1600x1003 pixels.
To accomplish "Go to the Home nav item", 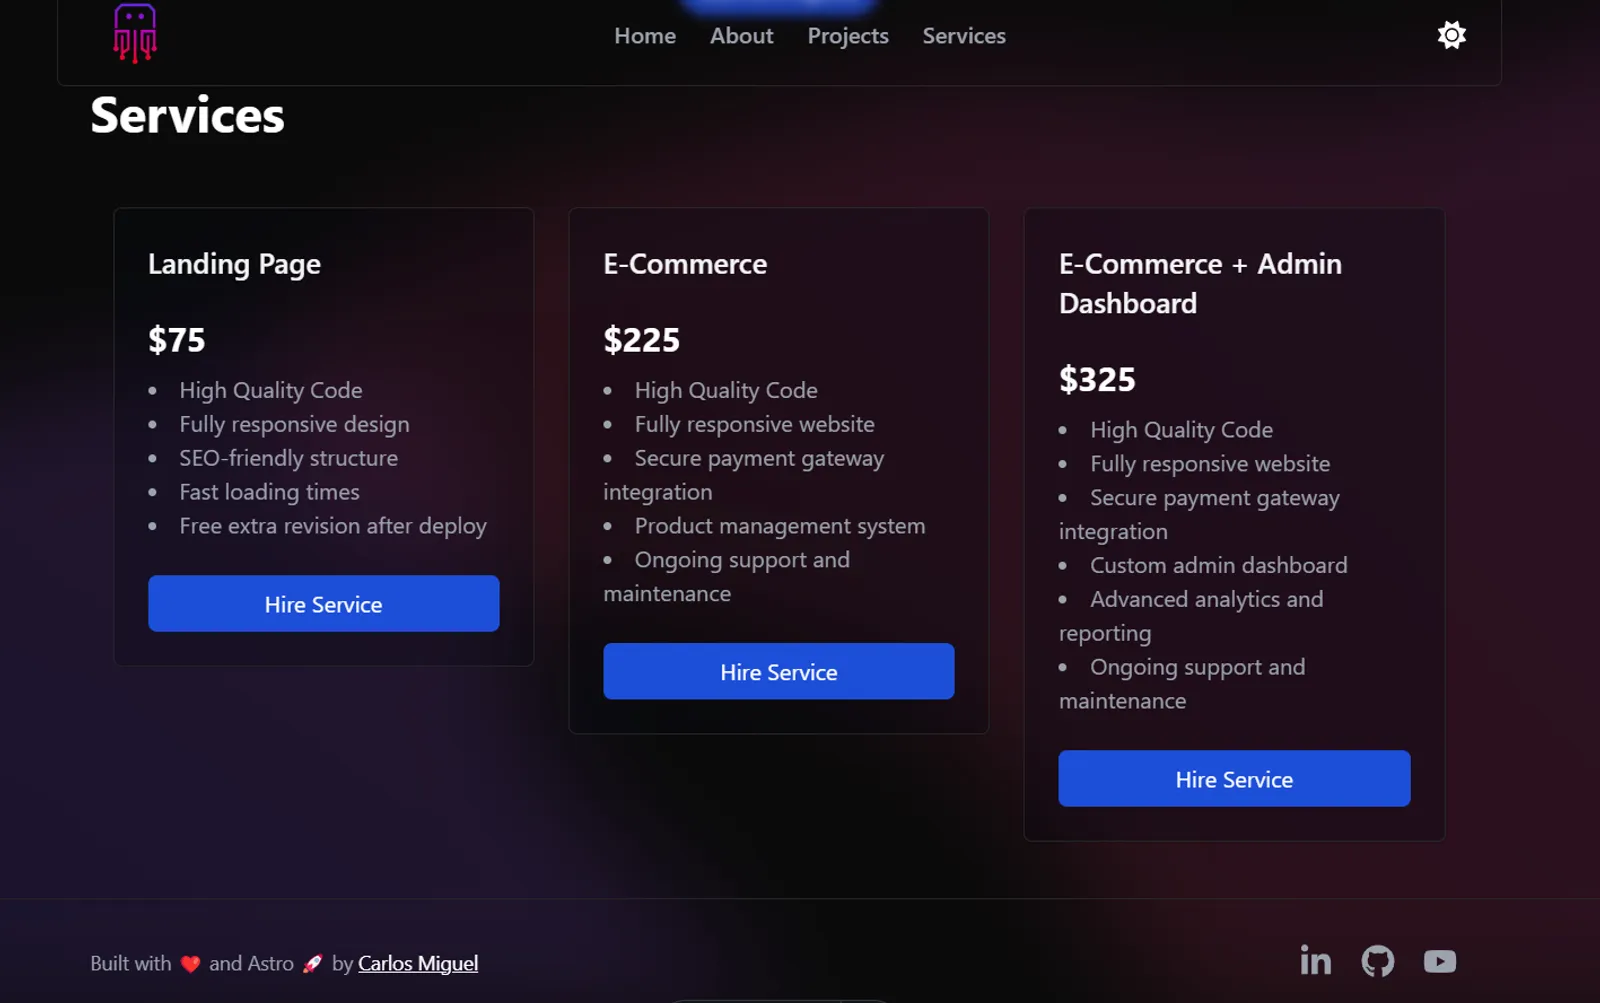I will 645,36.
